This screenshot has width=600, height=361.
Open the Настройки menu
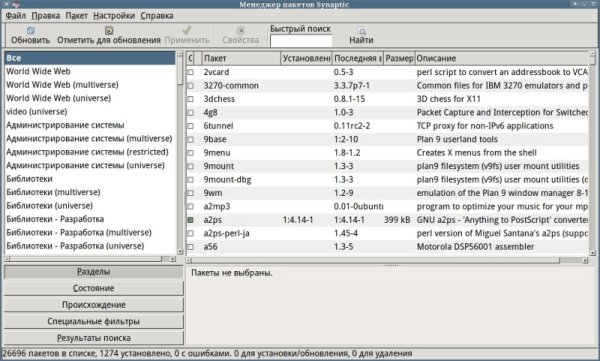point(114,16)
